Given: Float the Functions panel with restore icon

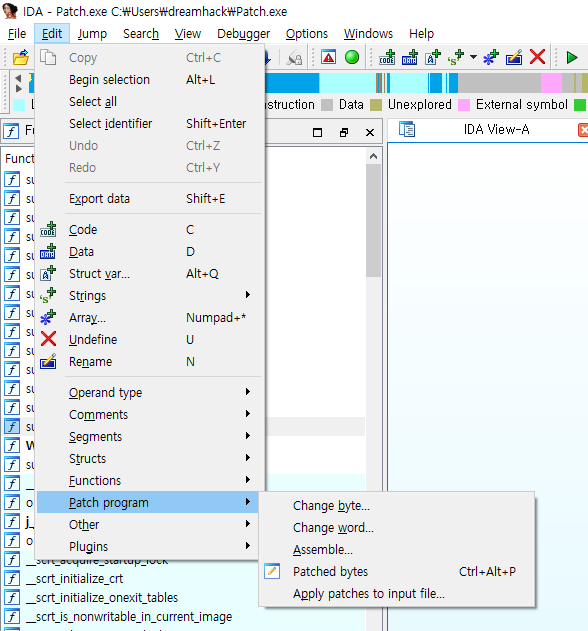Looking at the screenshot, I should pyautogui.click(x=344, y=132).
